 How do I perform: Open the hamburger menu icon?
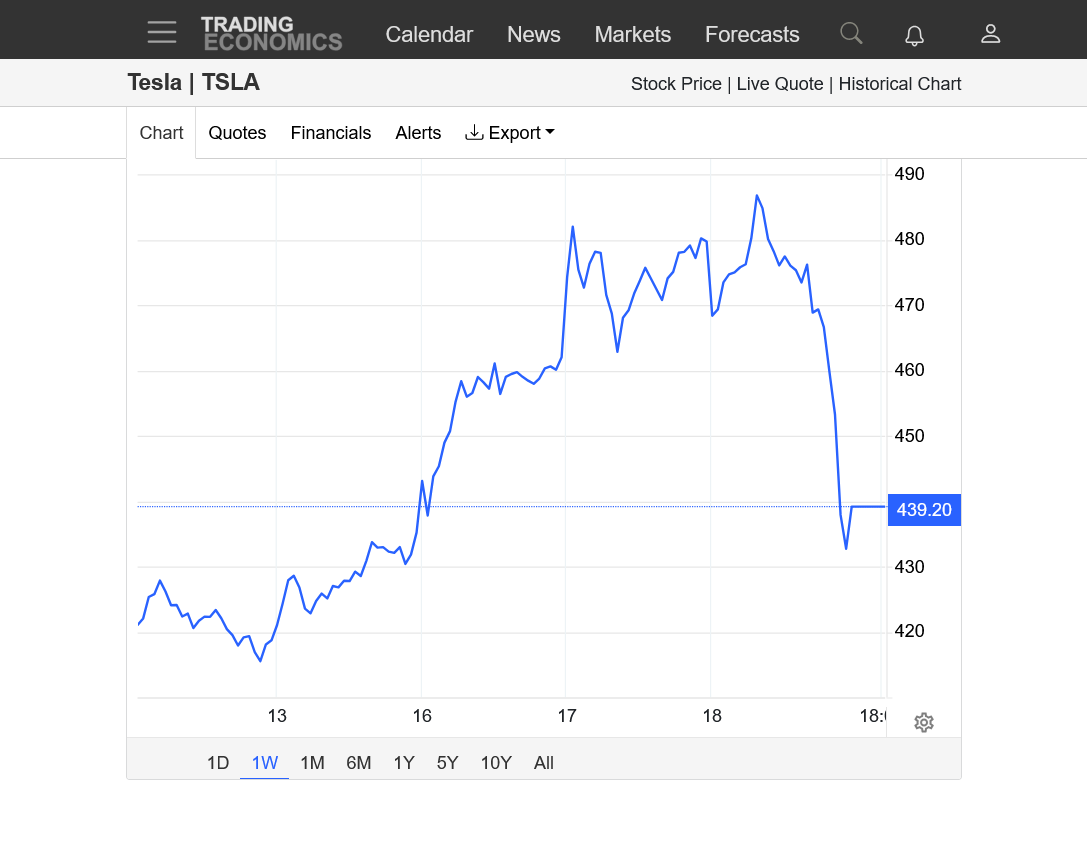[x=162, y=33]
